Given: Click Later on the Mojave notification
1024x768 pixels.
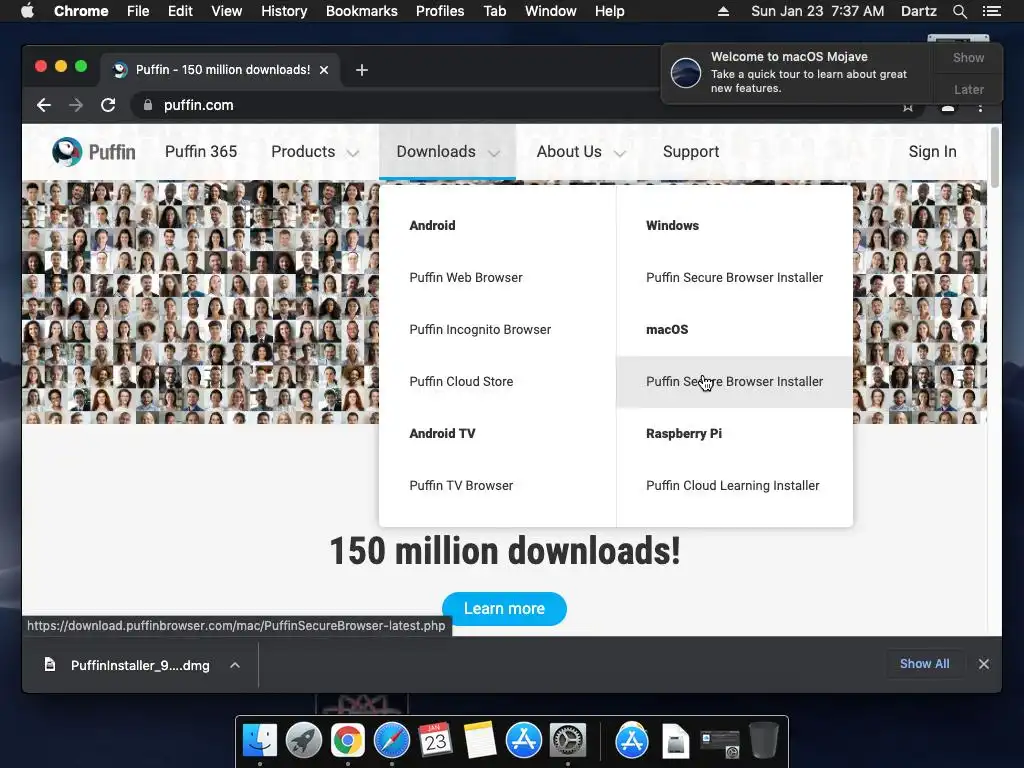Looking at the screenshot, I should click(x=968, y=89).
